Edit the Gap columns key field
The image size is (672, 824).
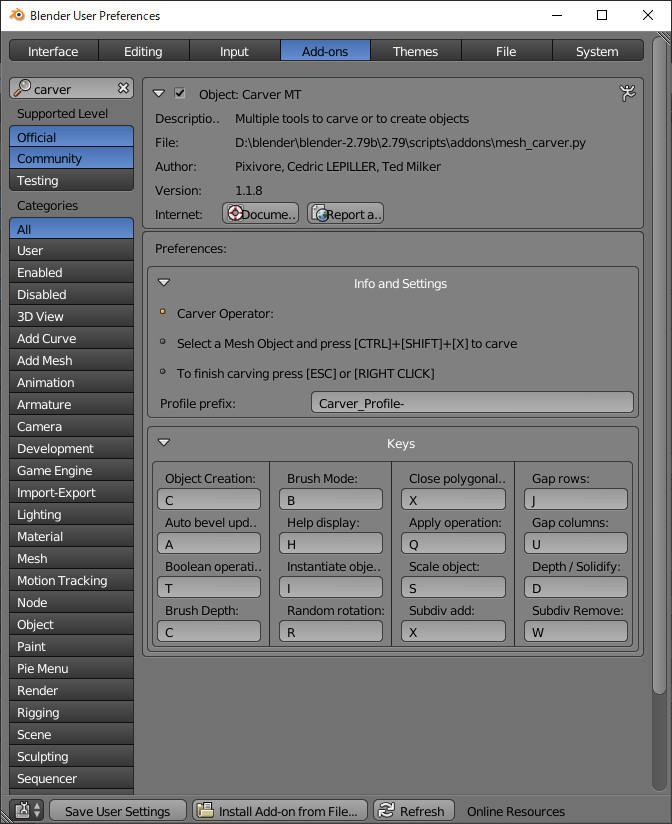(576, 544)
